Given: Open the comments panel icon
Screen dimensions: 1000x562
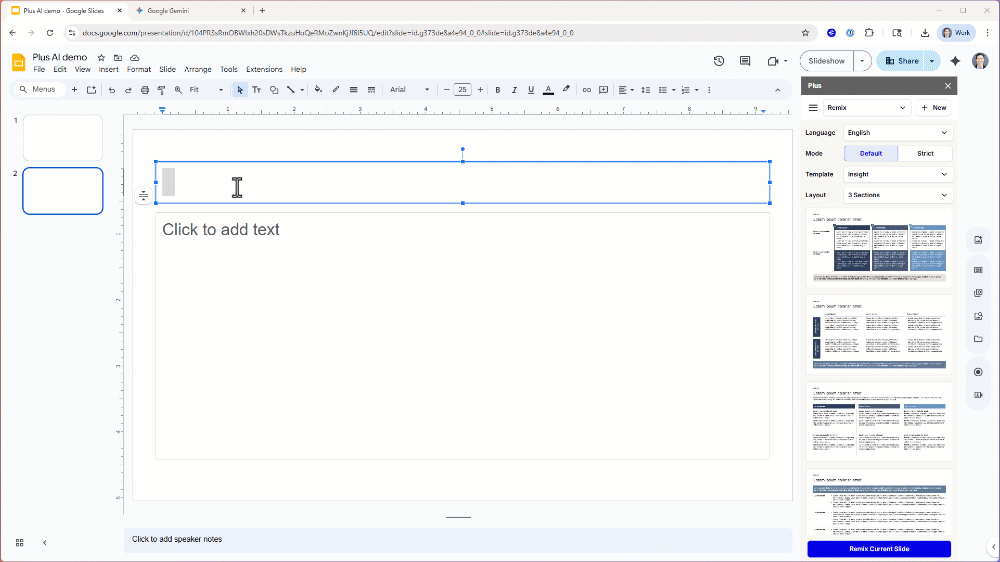Looking at the screenshot, I should coord(745,61).
